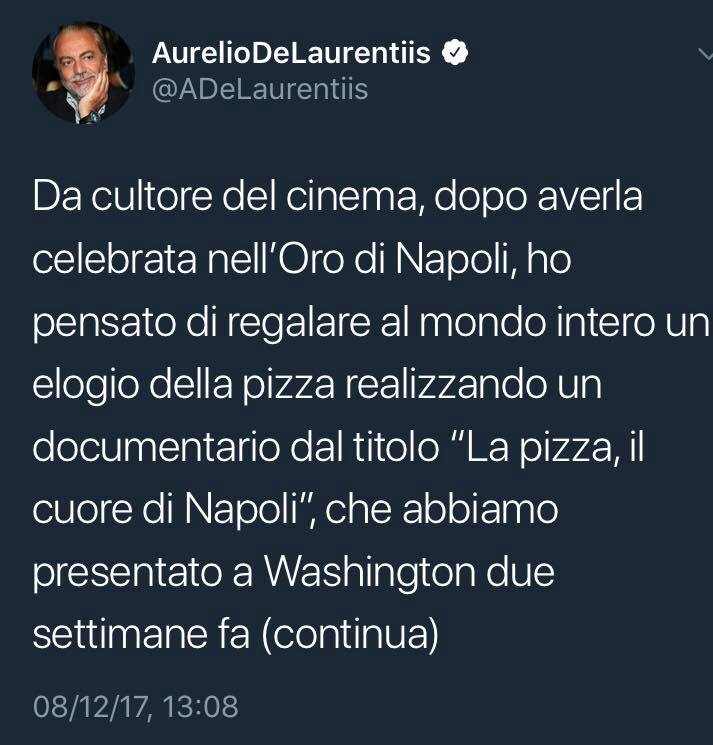The height and width of the screenshot is (745, 713).
Task: Open the tweet options chevron menu
Action: [706, 54]
